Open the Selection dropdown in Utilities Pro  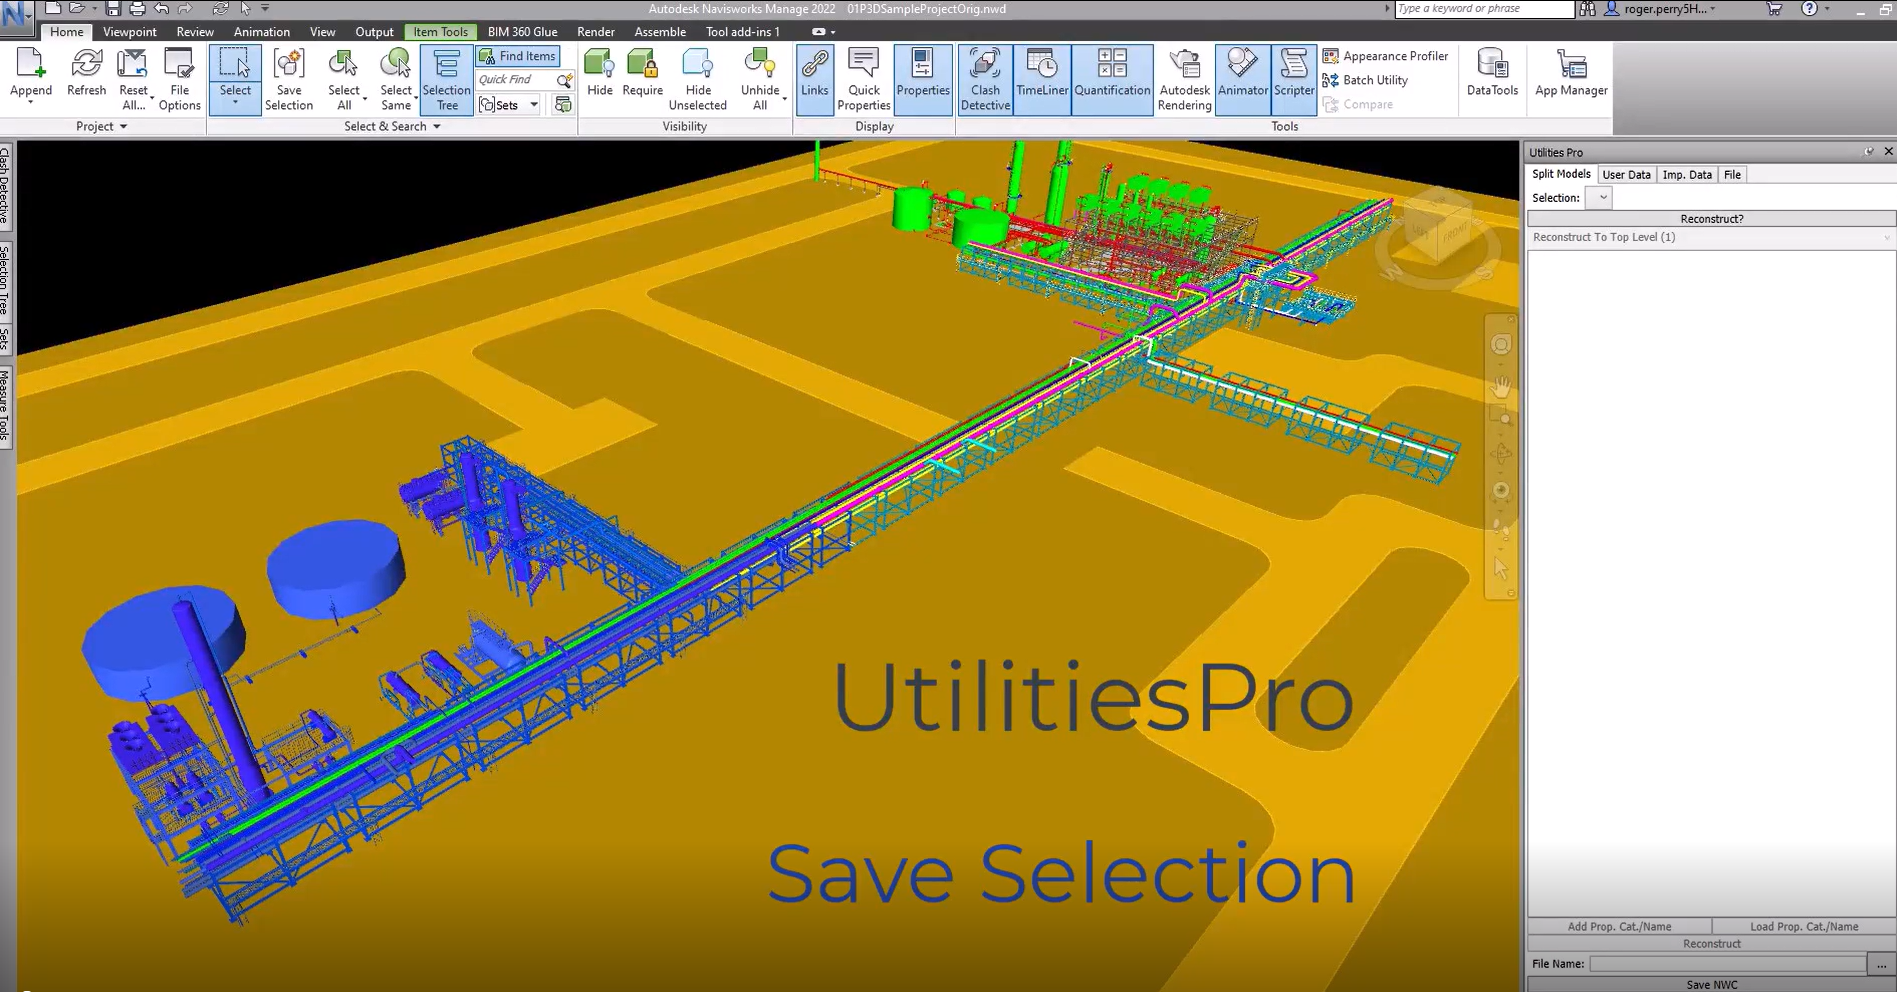1599,198
